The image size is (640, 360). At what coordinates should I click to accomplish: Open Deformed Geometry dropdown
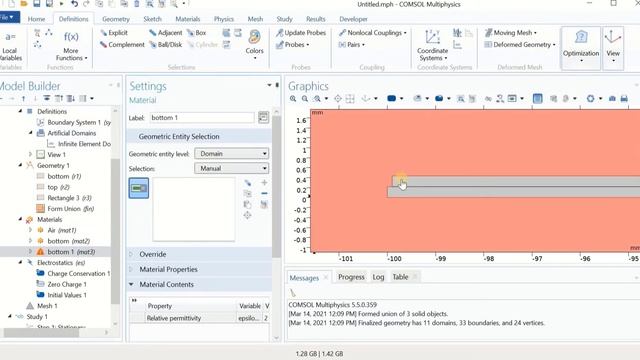(520, 44)
